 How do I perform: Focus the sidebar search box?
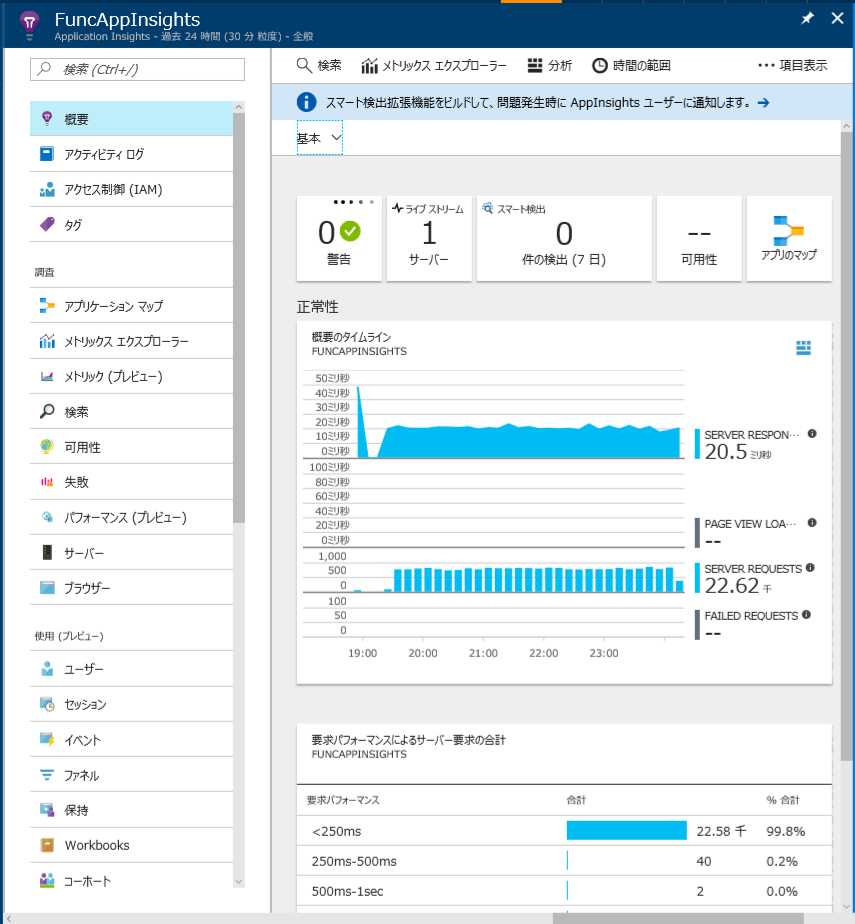pyautogui.click(x=137, y=69)
